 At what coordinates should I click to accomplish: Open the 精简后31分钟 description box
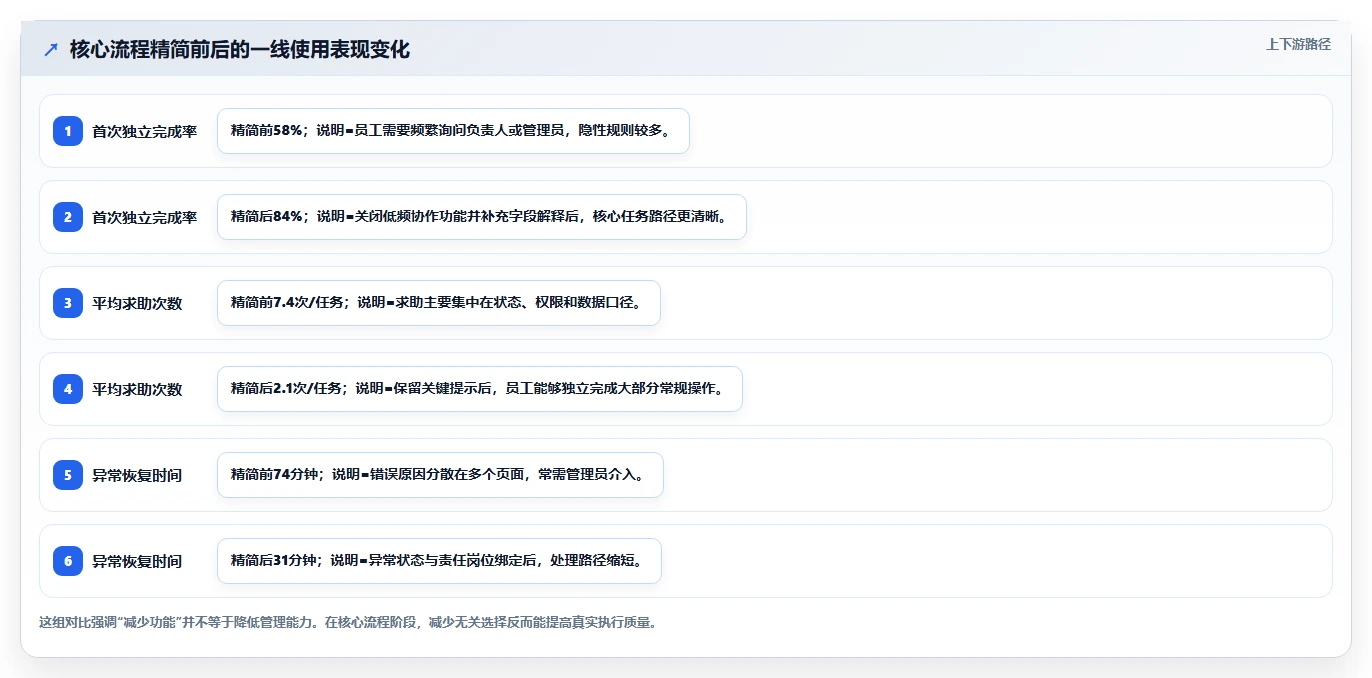[439, 561]
